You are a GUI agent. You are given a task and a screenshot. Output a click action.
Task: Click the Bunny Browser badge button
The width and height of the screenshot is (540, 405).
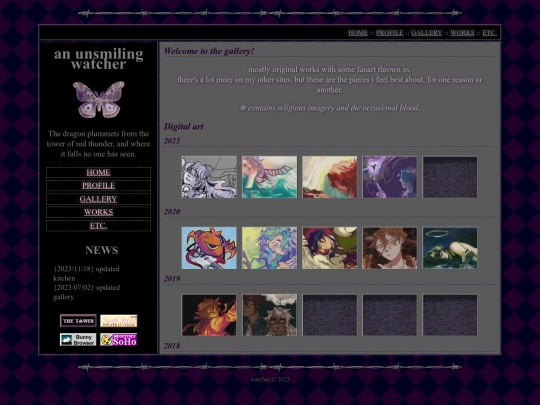pos(78,340)
